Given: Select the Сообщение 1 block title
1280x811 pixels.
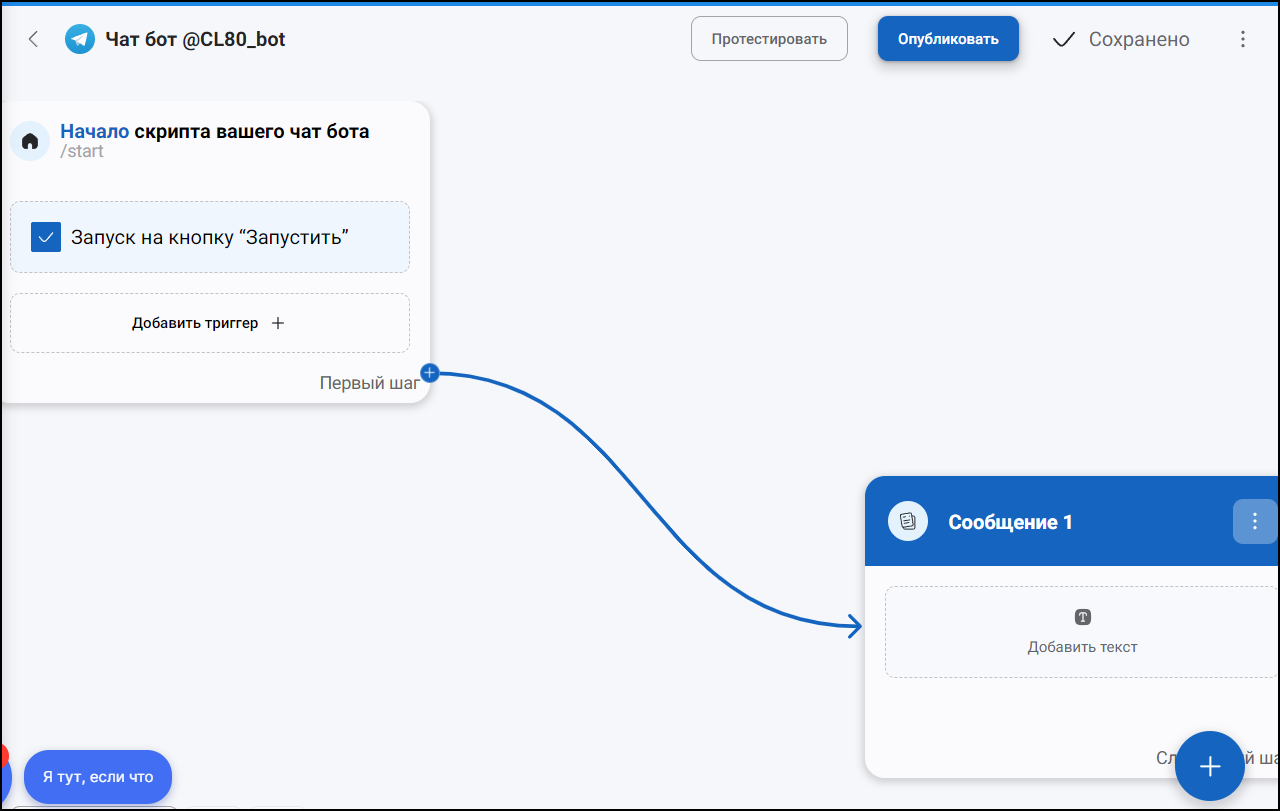Looking at the screenshot, I should [x=1010, y=522].
